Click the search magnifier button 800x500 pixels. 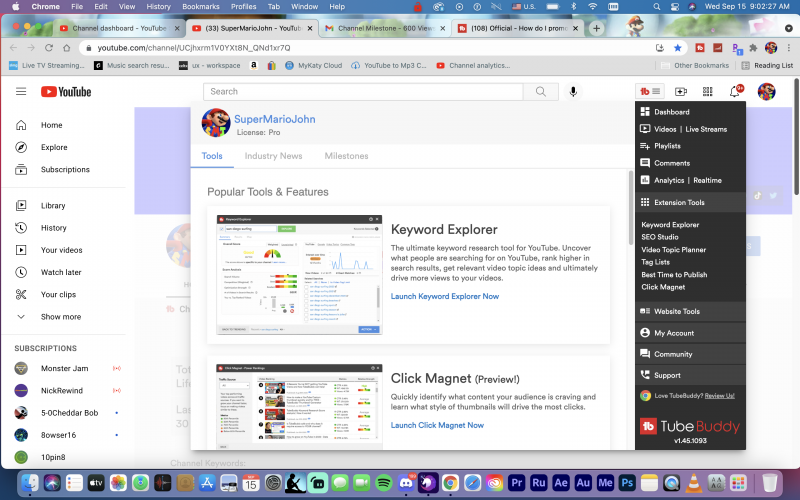click(541, 92)
